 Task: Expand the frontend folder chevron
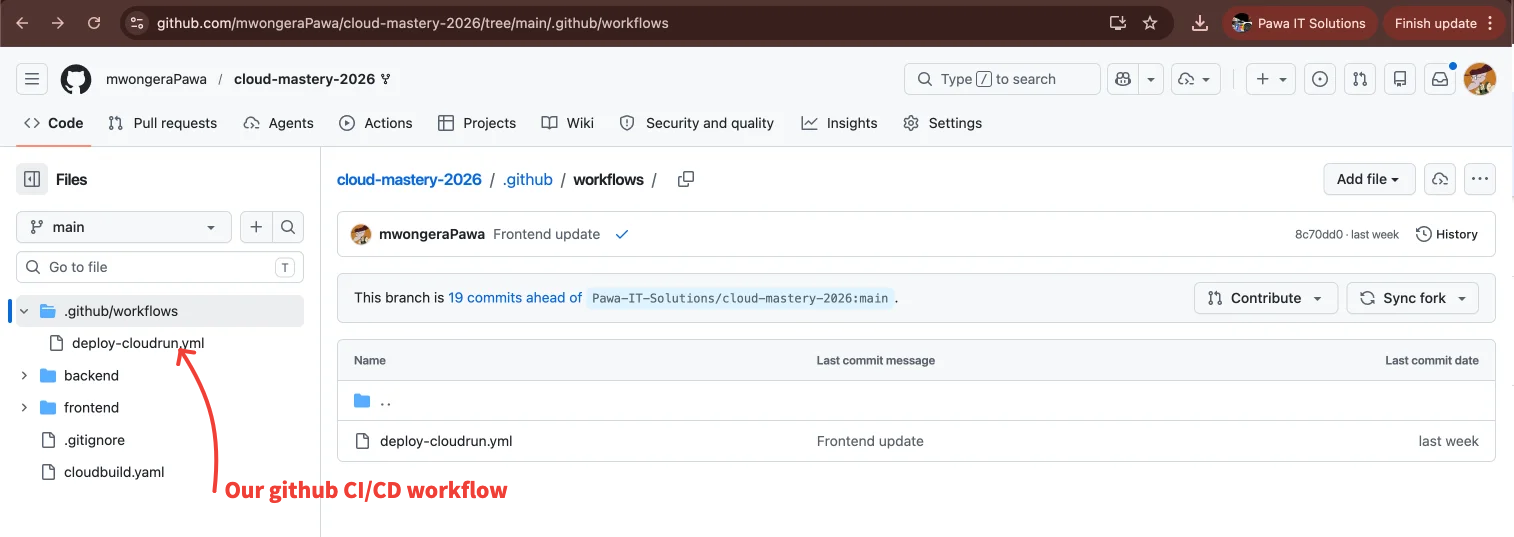25,407
